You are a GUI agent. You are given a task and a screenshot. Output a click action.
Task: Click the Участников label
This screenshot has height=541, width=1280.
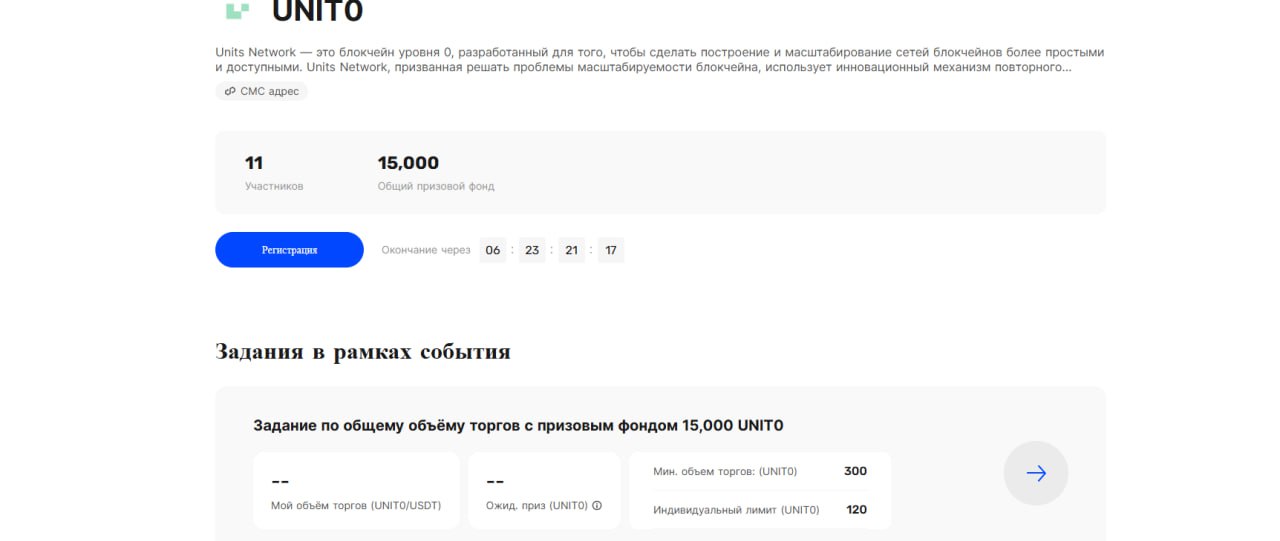(x=274, y=186)
